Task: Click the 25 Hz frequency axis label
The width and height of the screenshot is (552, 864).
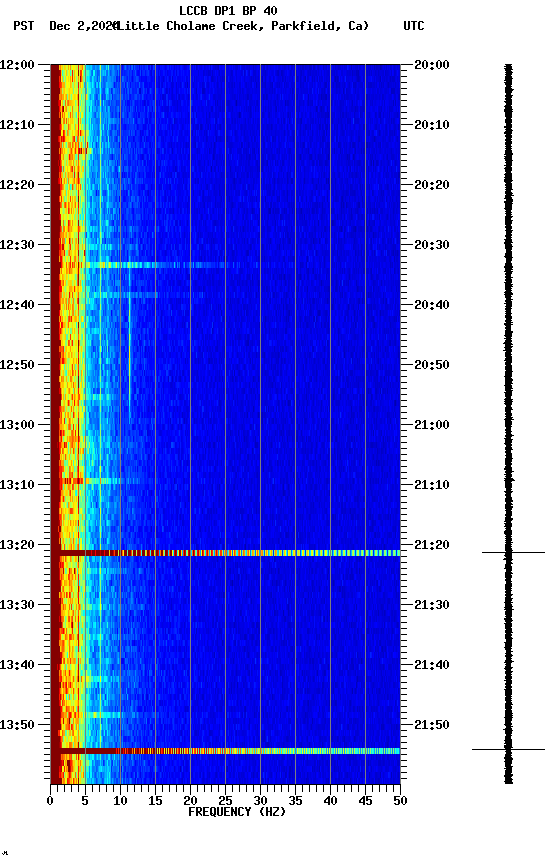Action: [225, 801]
